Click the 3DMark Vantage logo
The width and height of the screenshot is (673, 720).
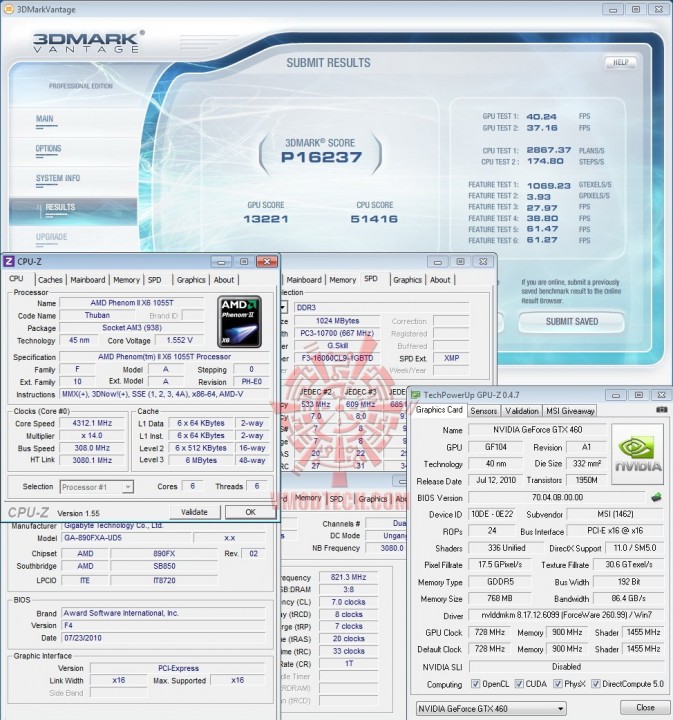(89, 42)
